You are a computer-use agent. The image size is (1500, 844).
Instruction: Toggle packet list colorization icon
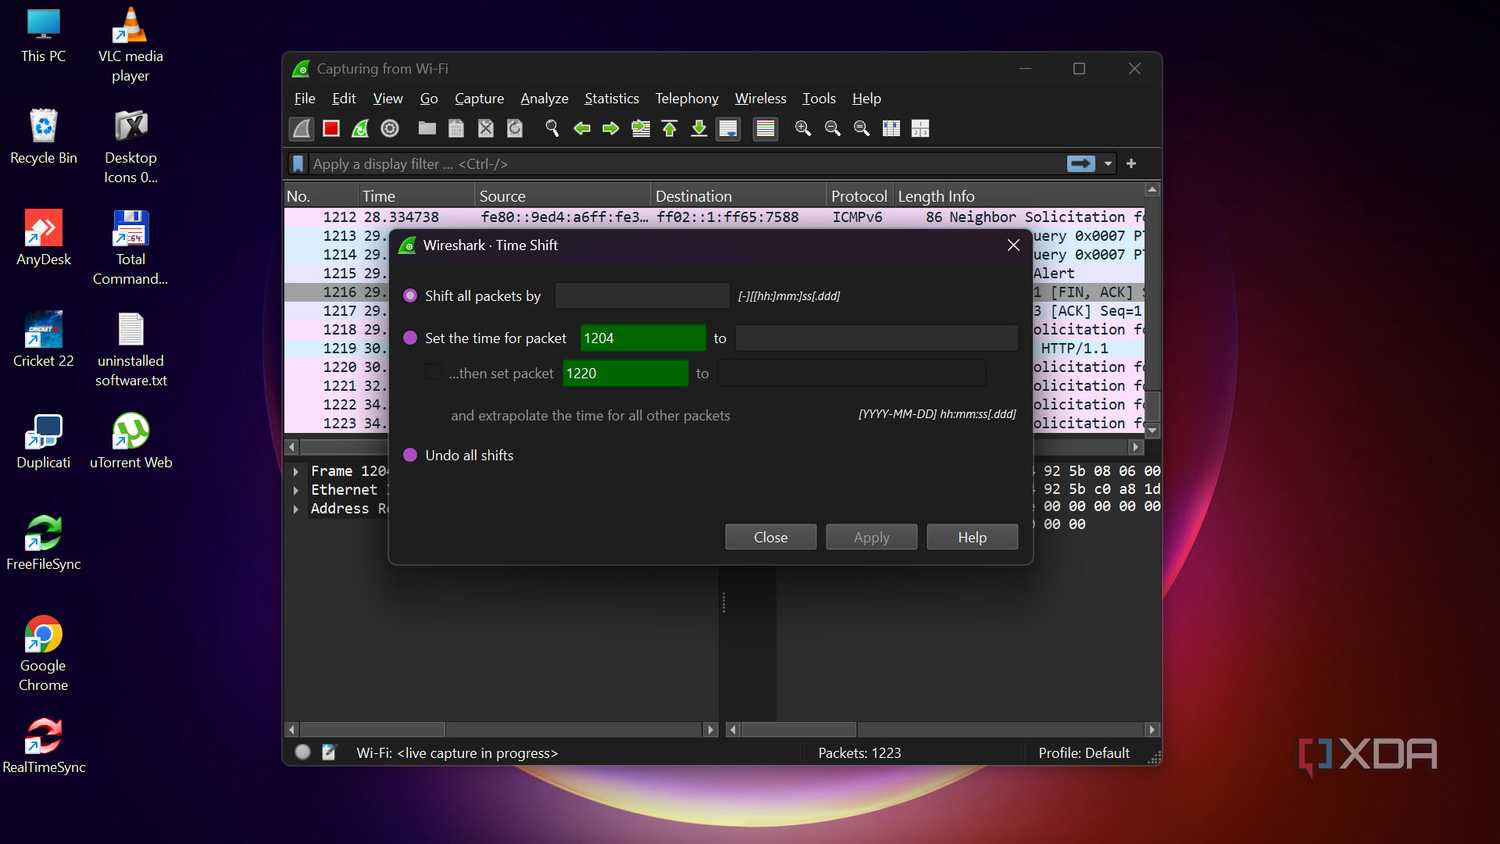765,128
